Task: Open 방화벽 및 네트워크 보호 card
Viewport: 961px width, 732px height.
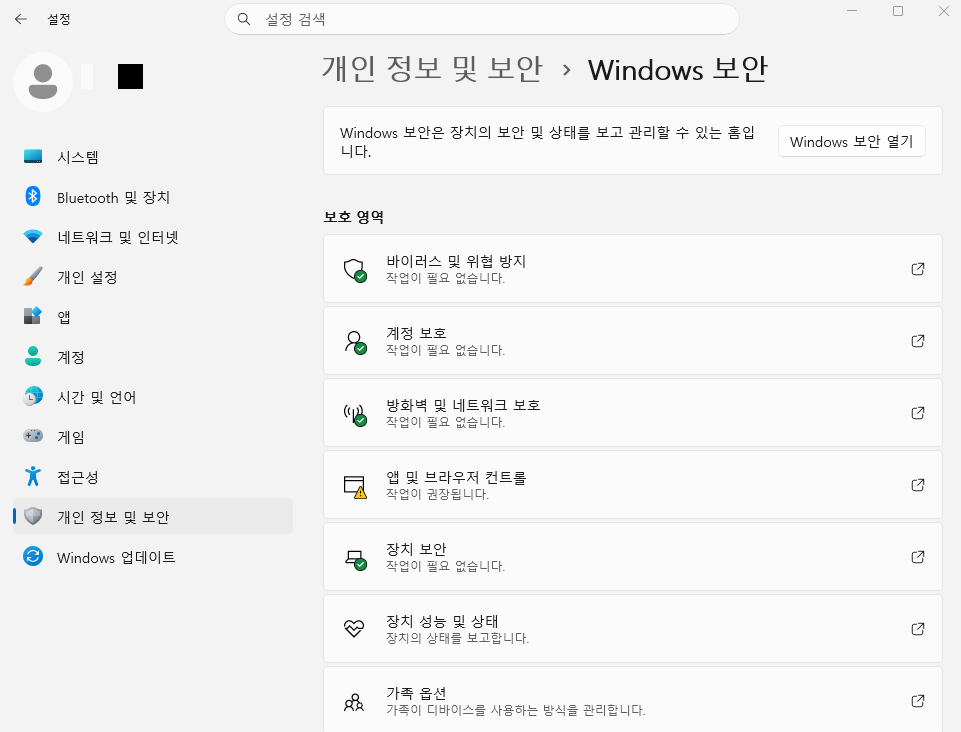Action: pyautogui.click(x=632, y=413)
